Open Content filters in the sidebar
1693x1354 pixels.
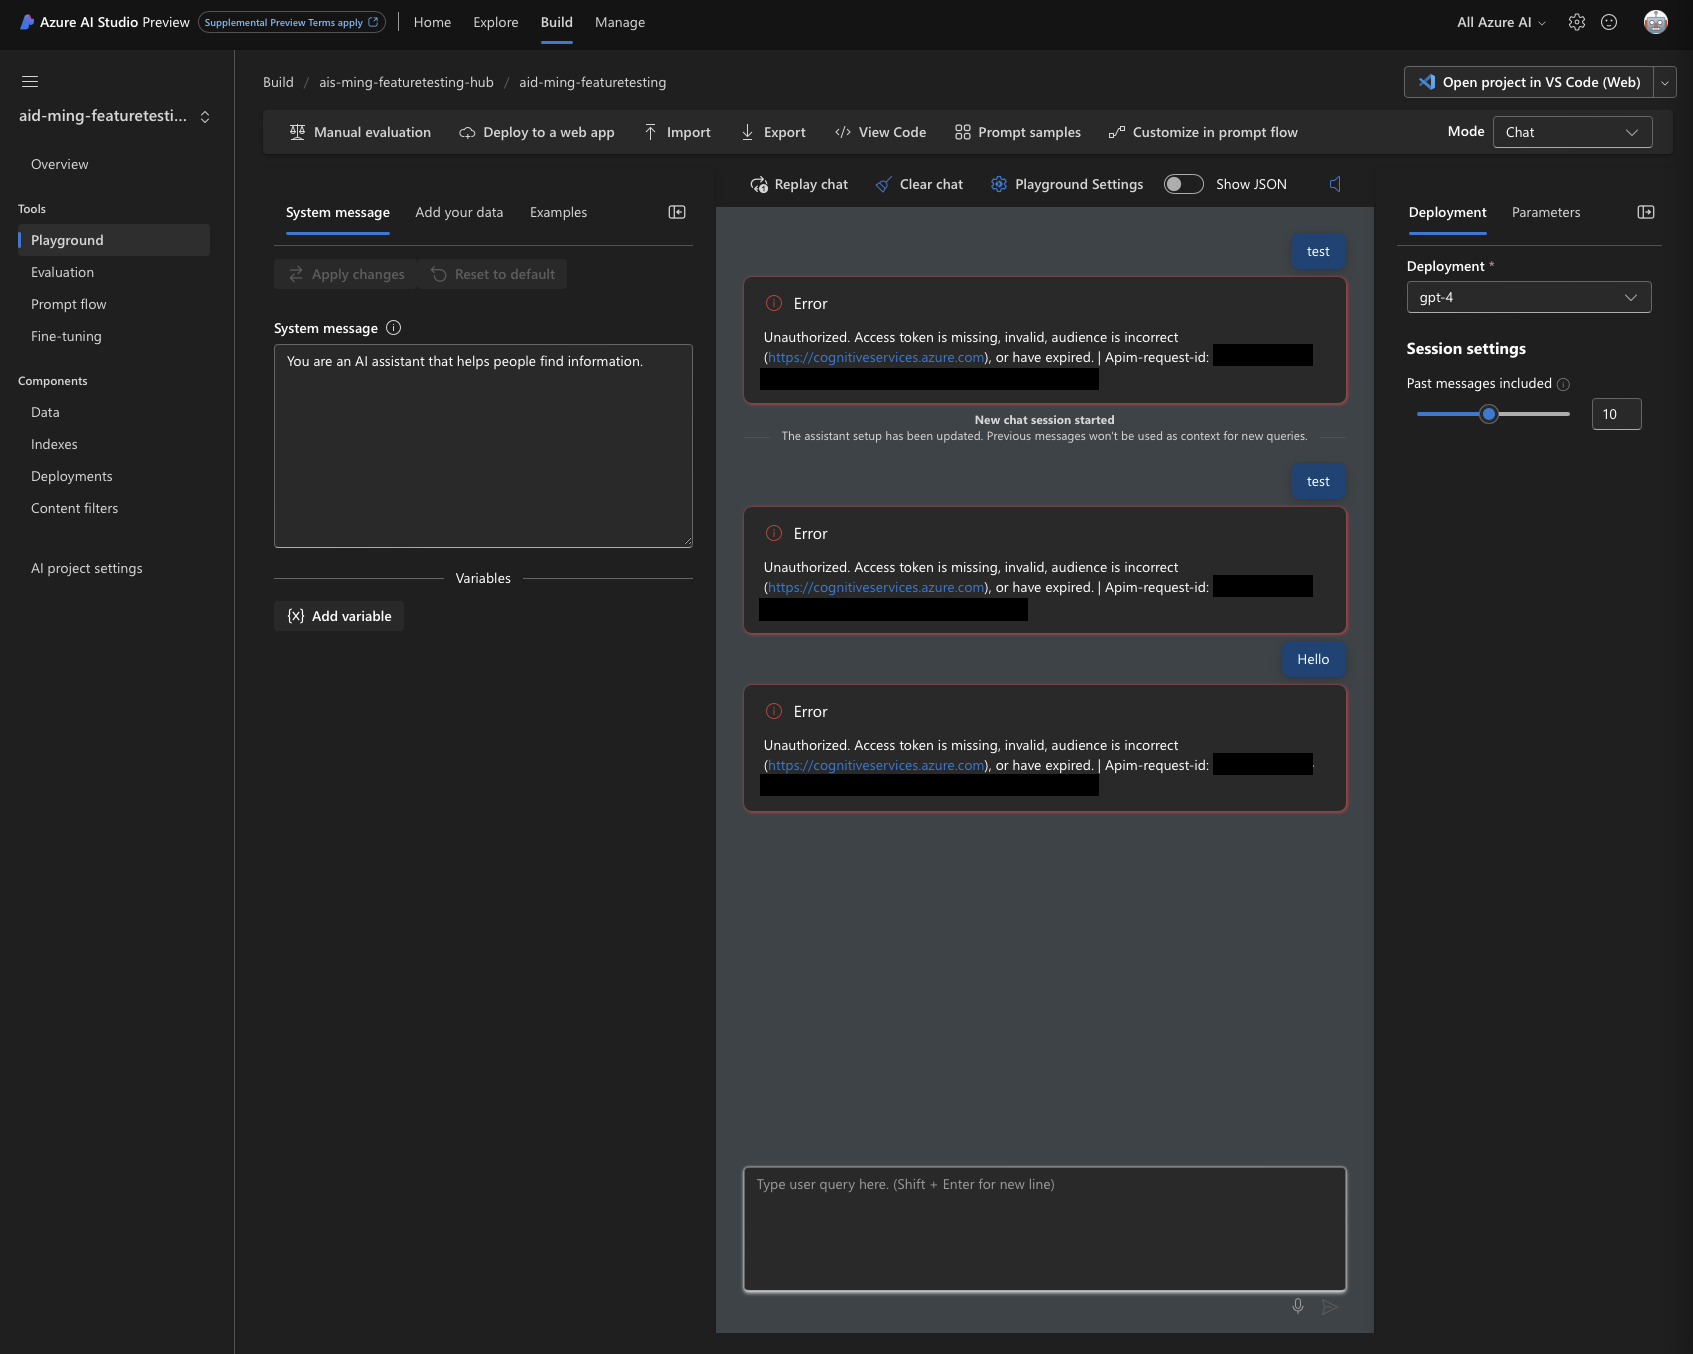tap(74, 508)
